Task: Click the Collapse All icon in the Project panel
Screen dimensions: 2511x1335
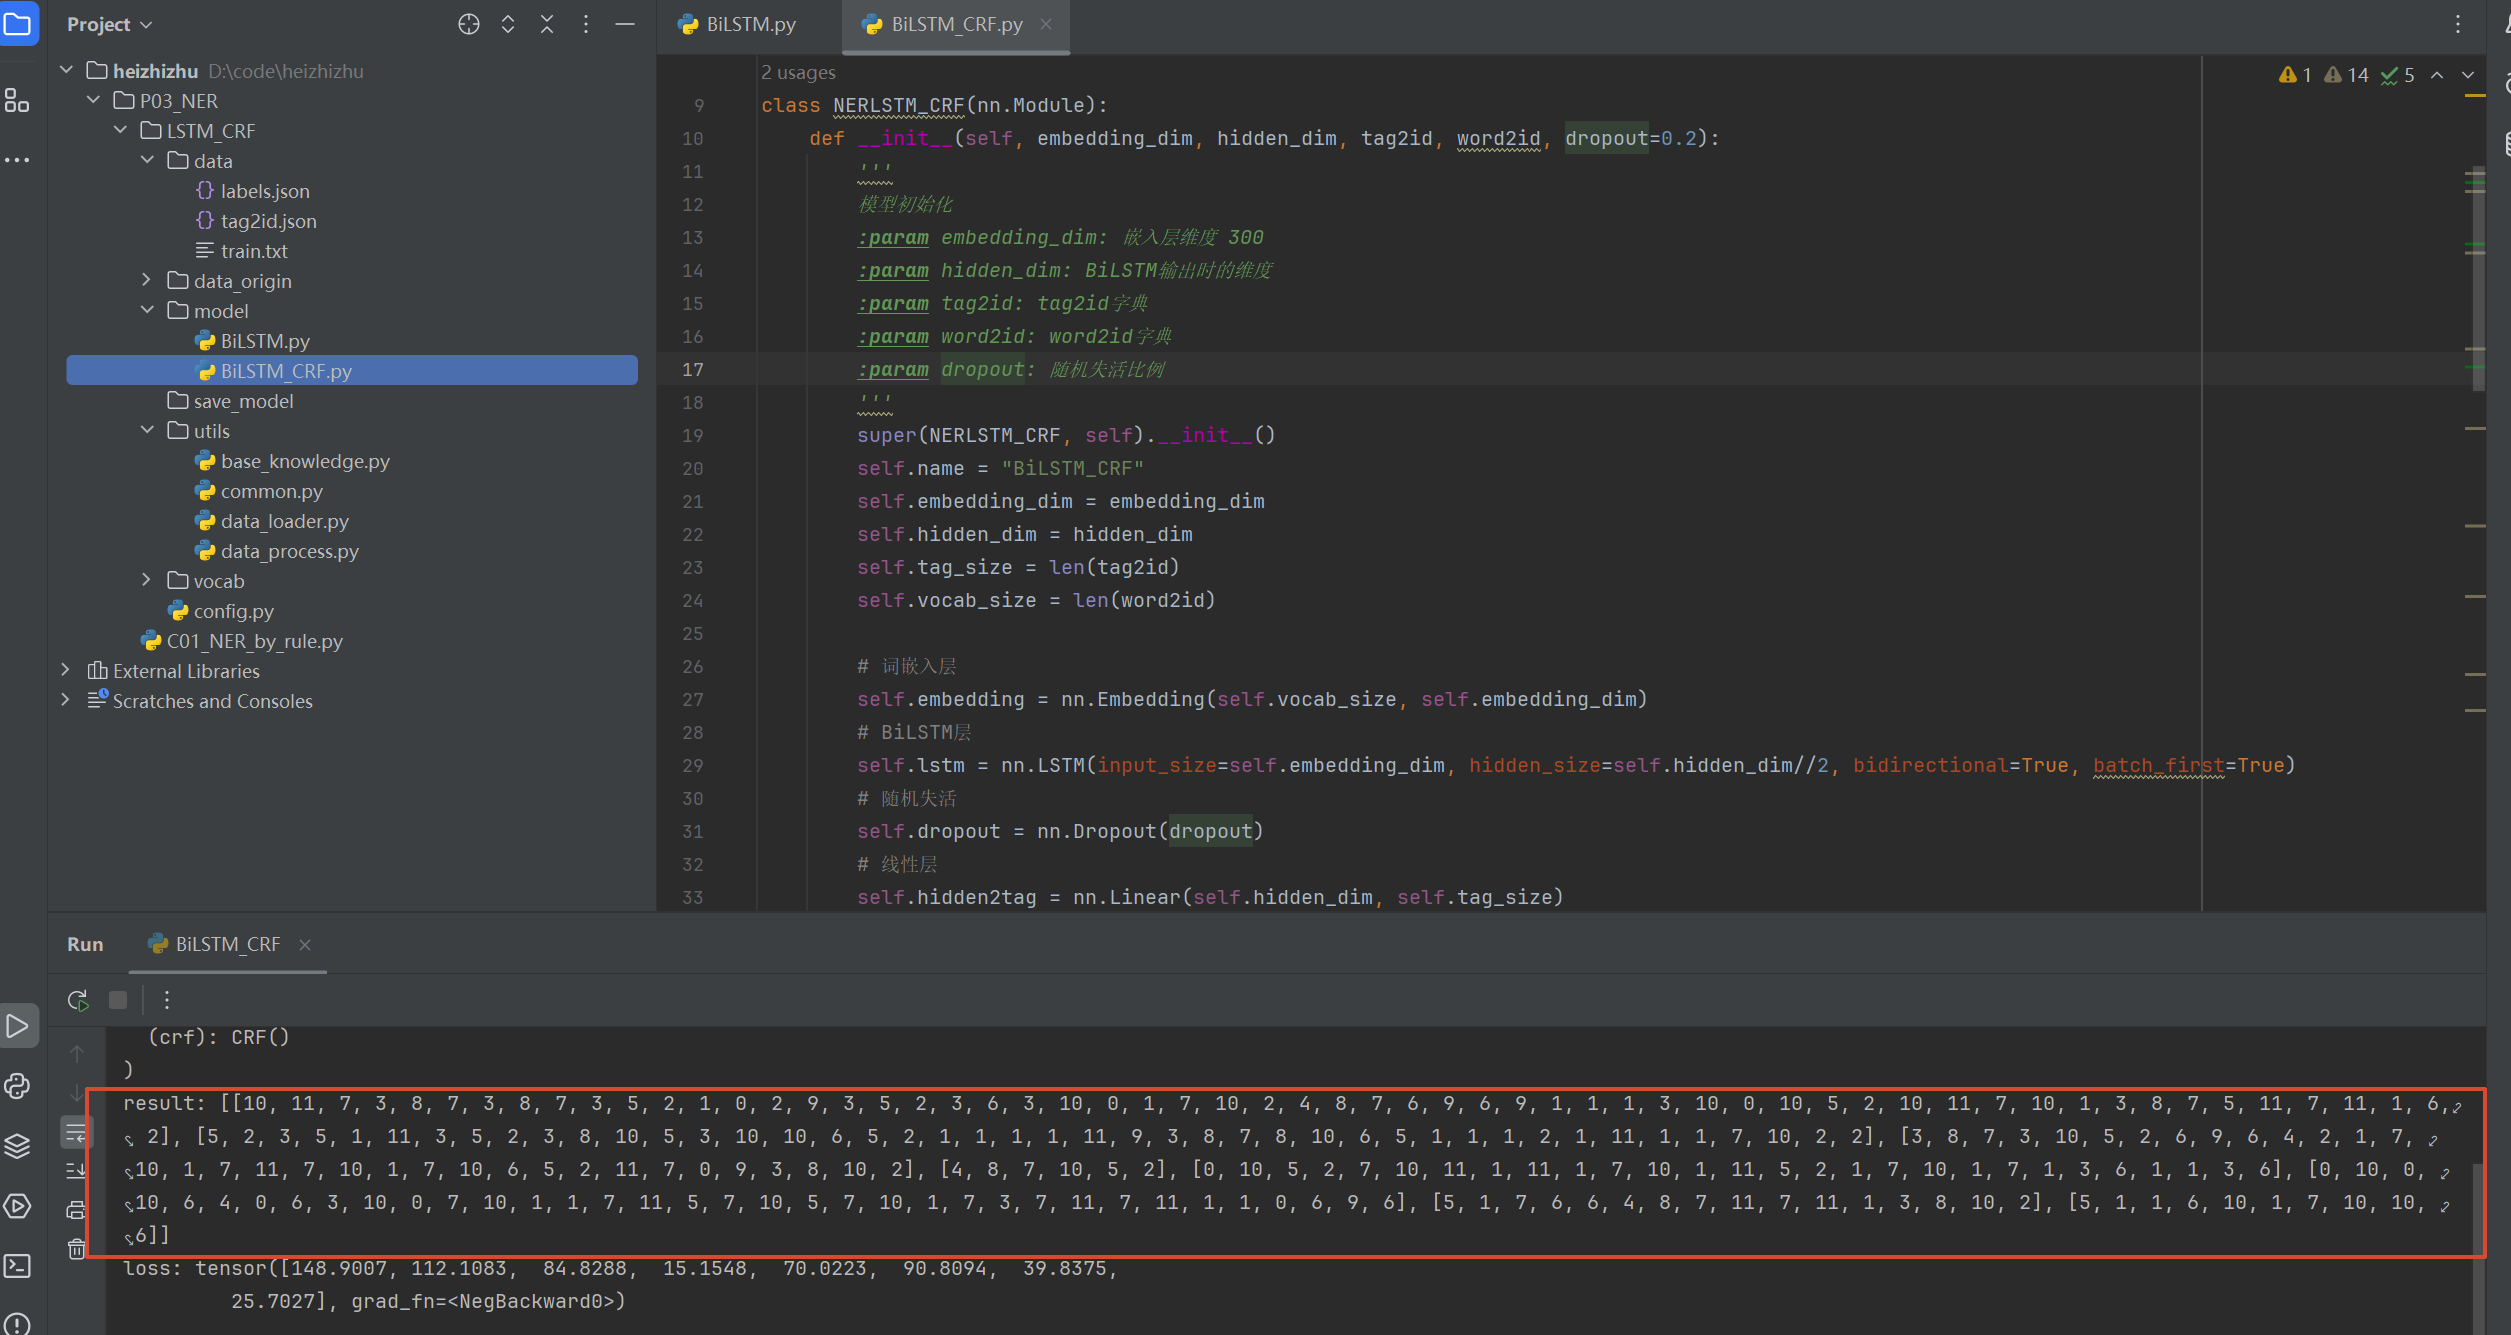Action: [547, 24]
